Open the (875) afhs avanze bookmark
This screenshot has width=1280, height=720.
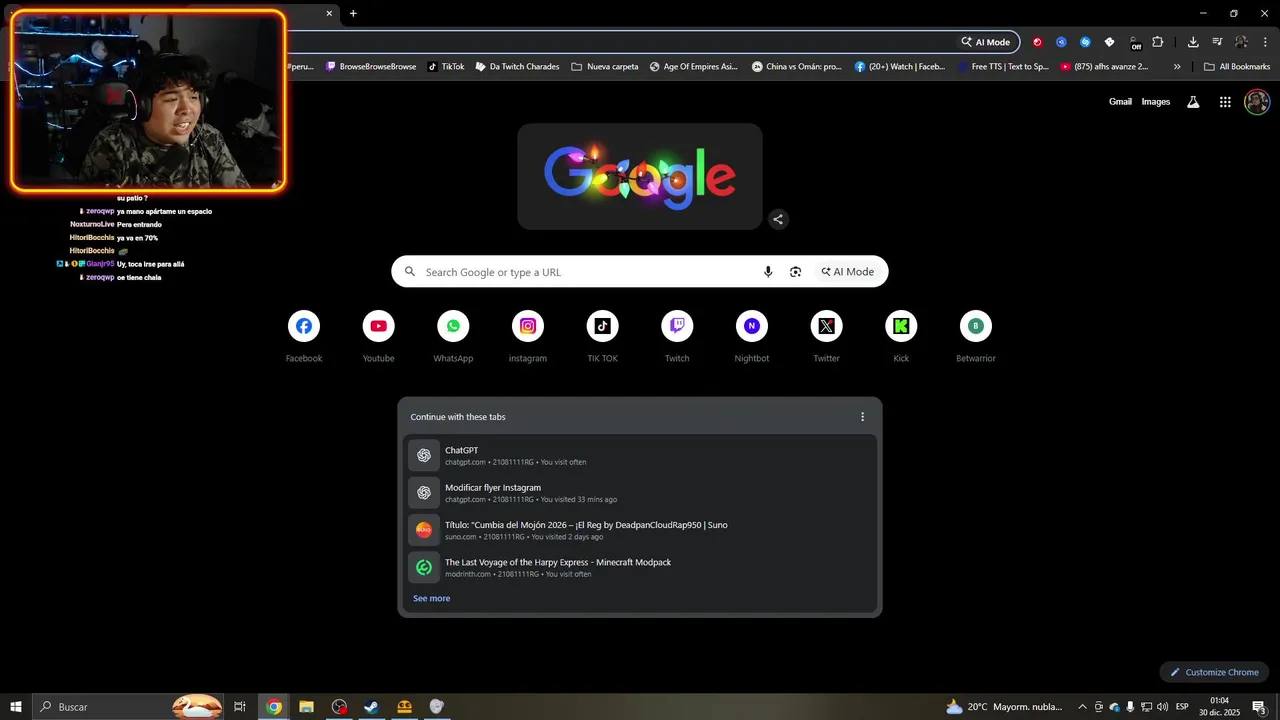pyautogui.click(x=1105, y=67)
